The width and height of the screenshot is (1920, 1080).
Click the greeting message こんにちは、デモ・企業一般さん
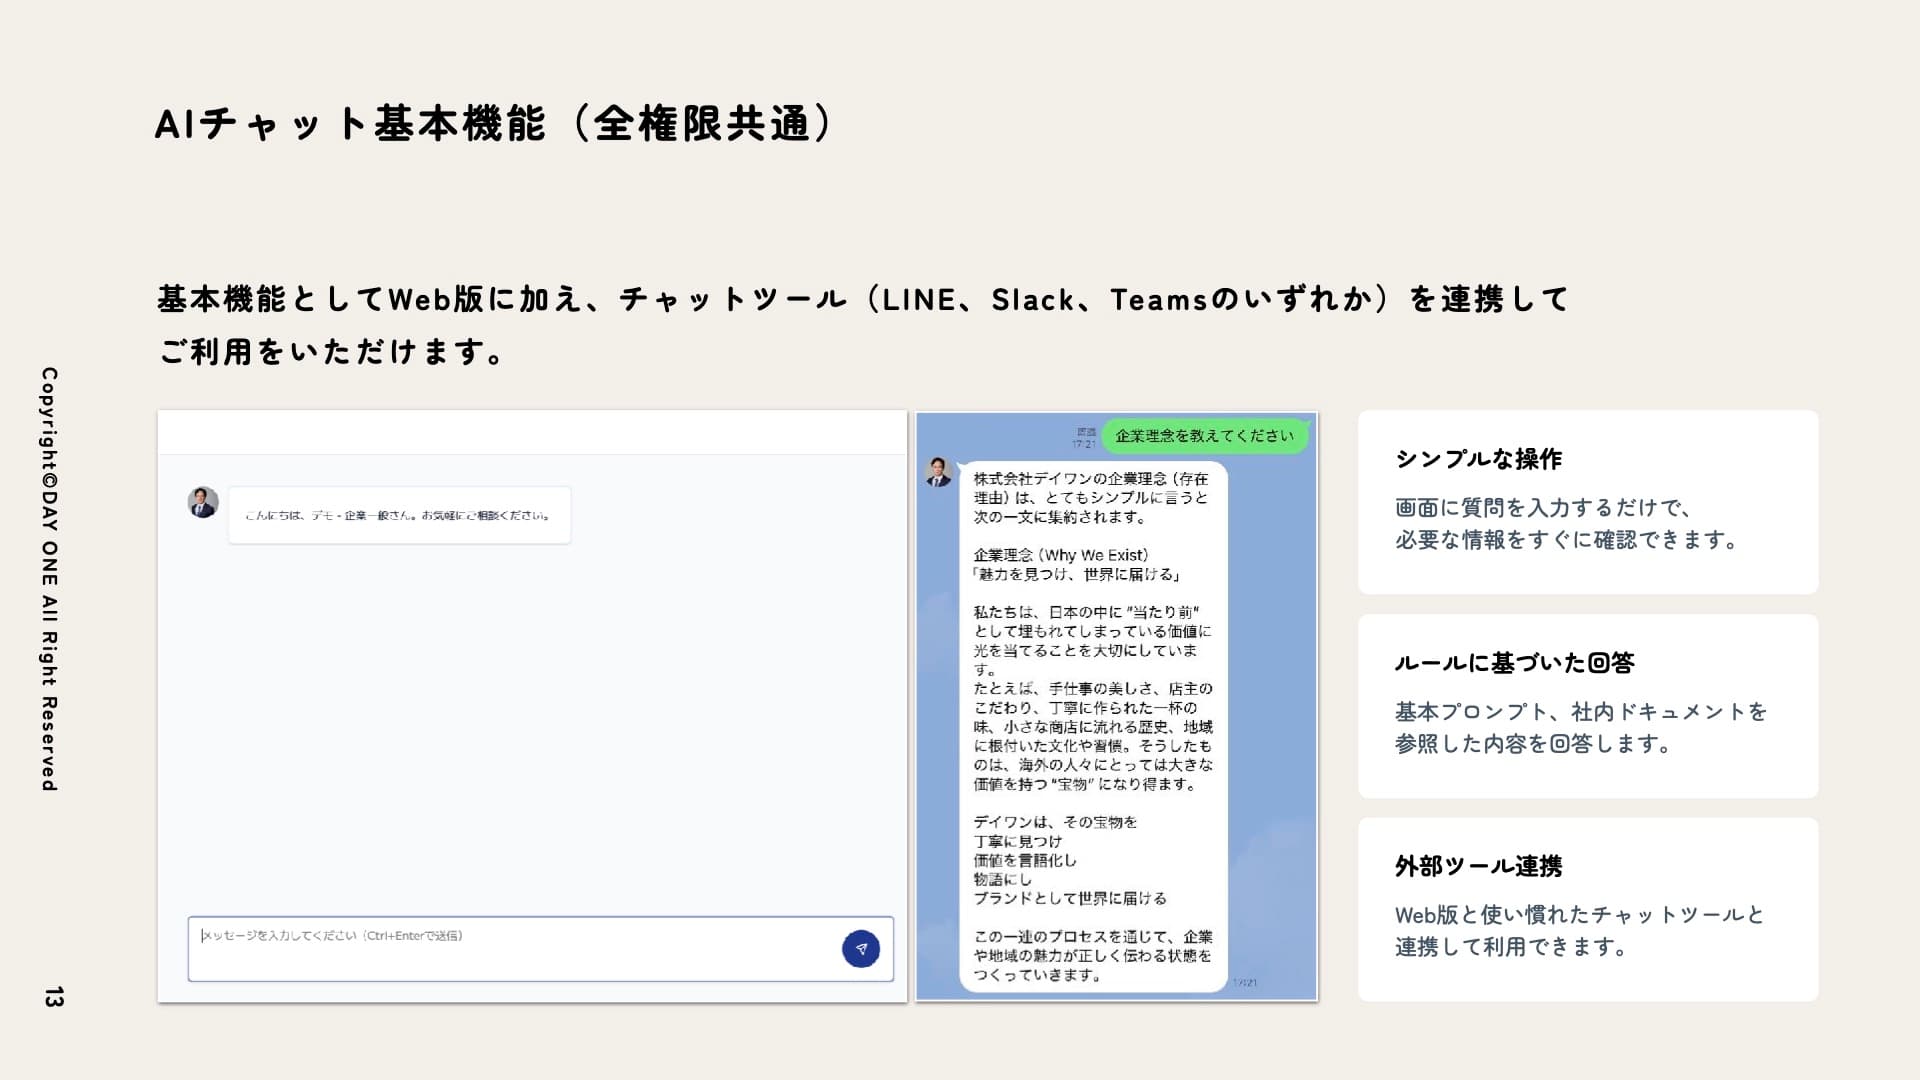point(398,513)
